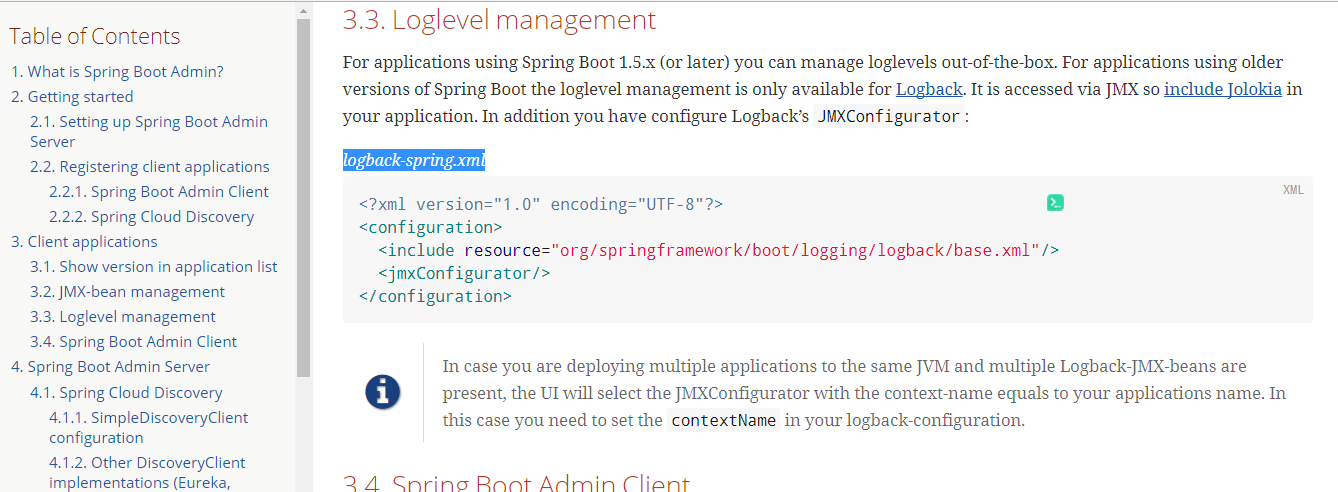Jump to '3.4. Spring Boot Admin Client' sidebar link
This screenshot has width=1338, height=492.
(x=134, y=342)
